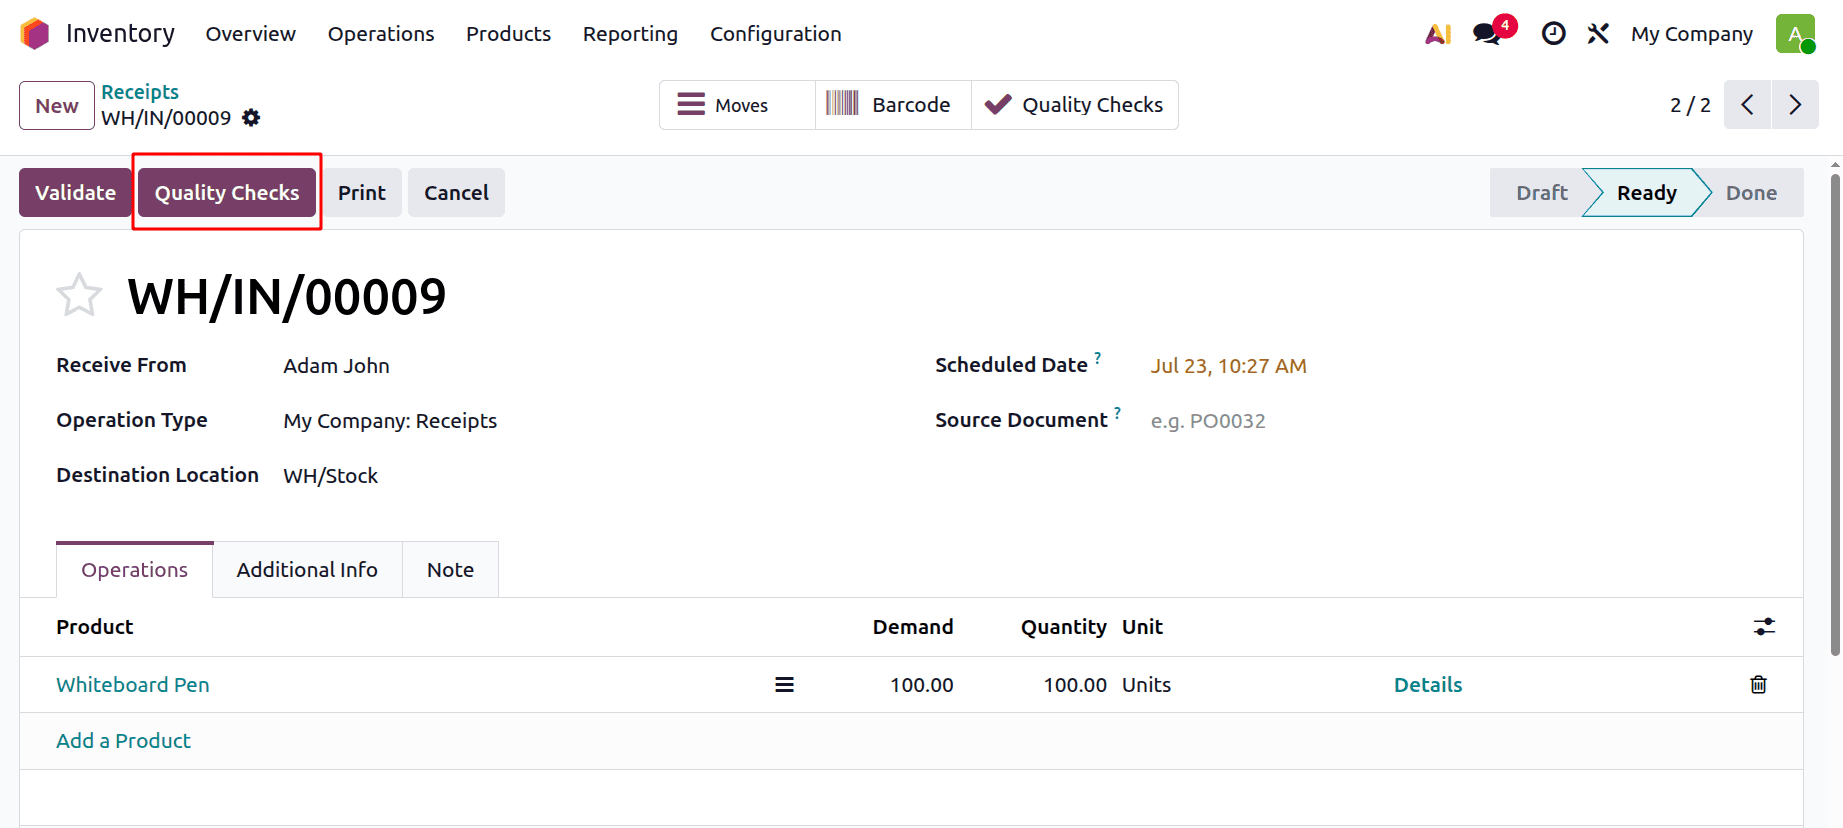Open the Moves smart button

tap(737, 105)
